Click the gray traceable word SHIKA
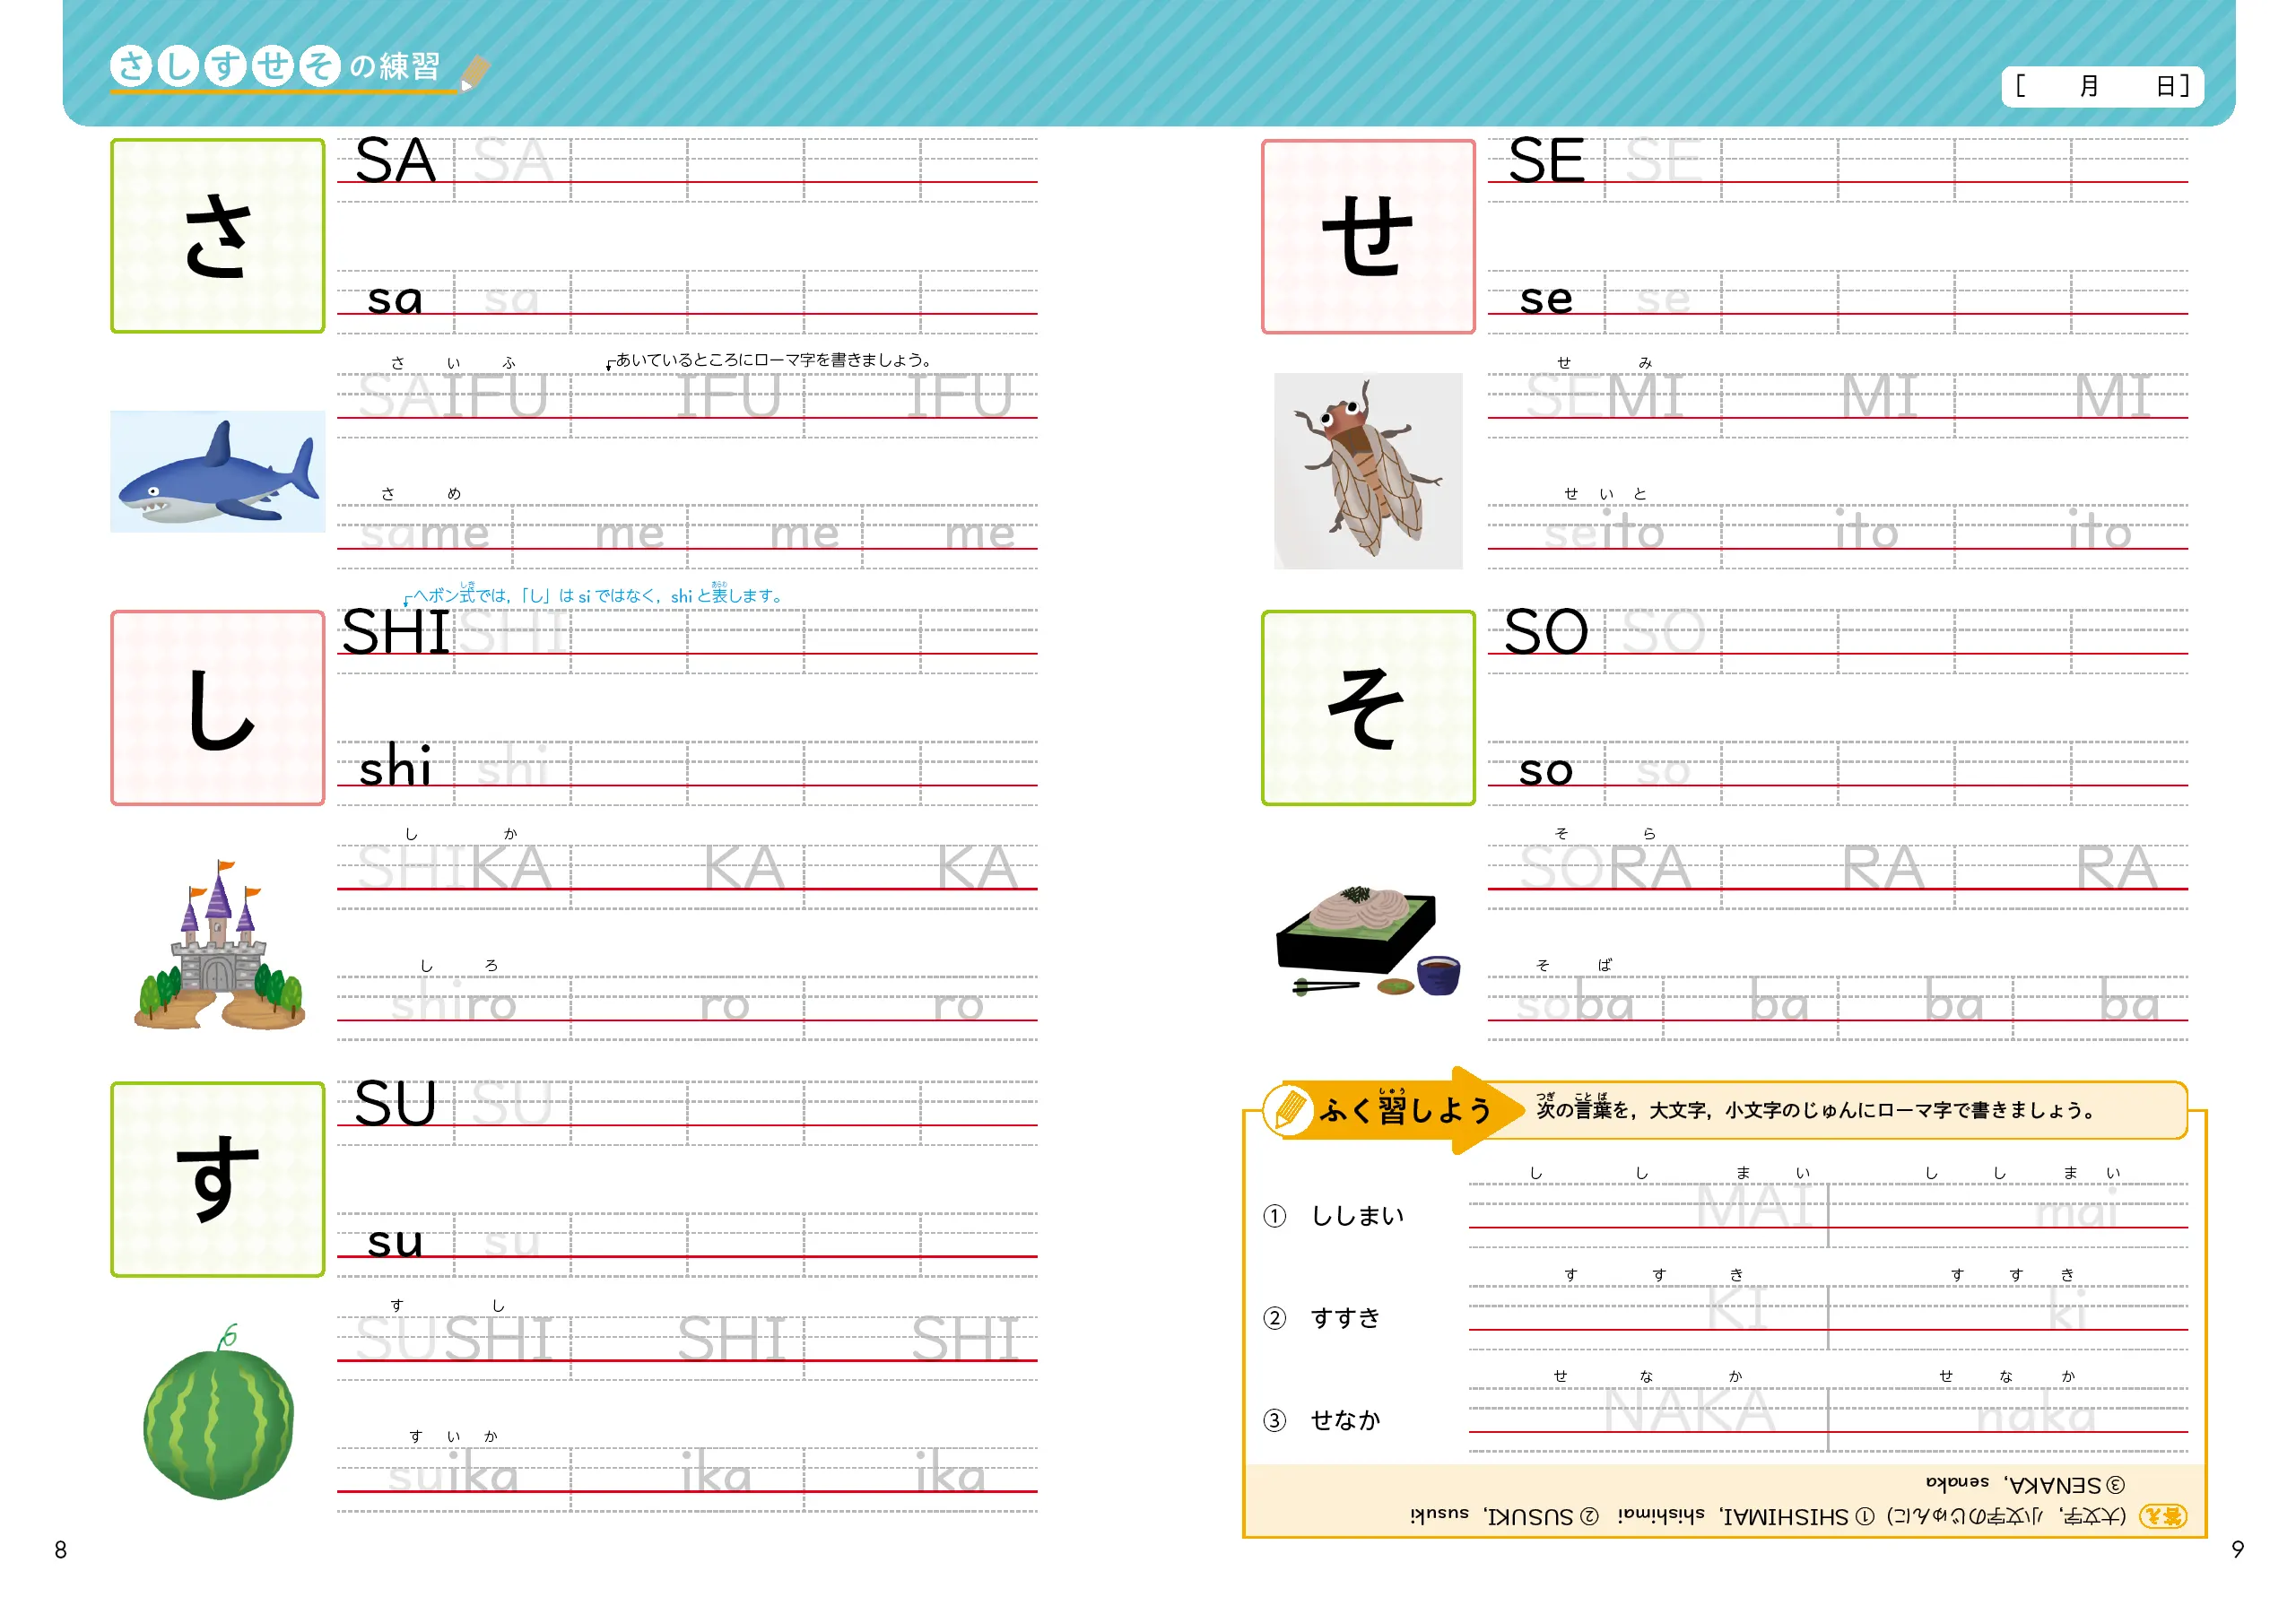The width and height of the screenshot is (2296, 1623). (x=454, y=867)
